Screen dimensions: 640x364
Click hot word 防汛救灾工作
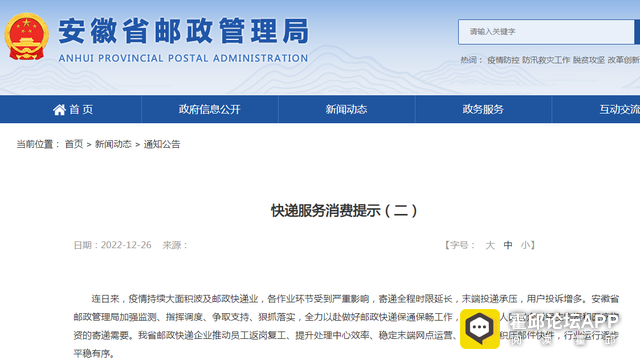tap(546, 60)
